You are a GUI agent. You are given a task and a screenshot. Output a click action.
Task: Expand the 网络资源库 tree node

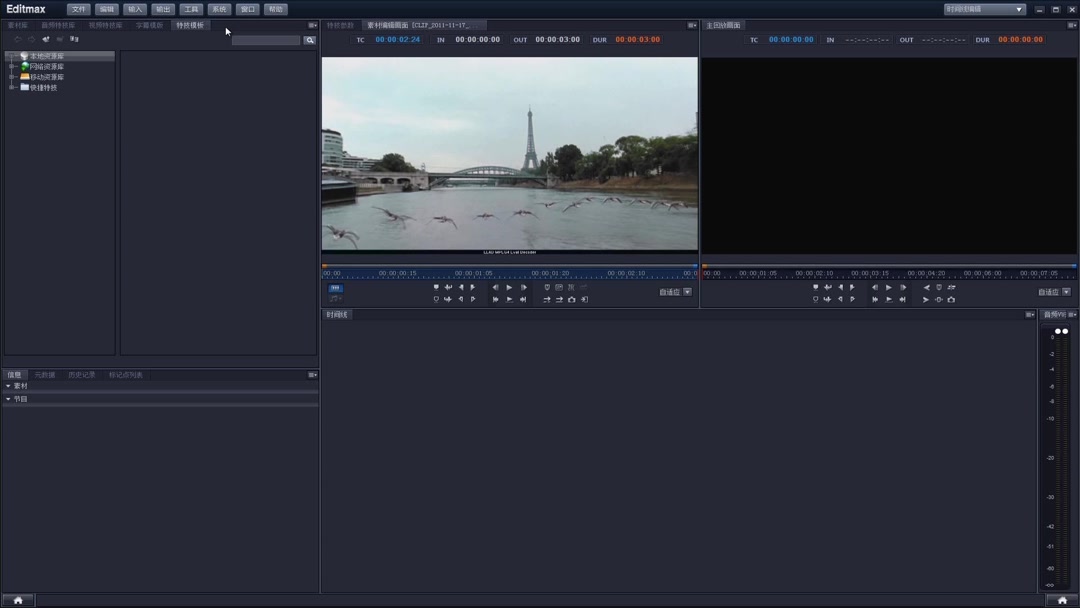pyautogui.click(x=12, y=67)
